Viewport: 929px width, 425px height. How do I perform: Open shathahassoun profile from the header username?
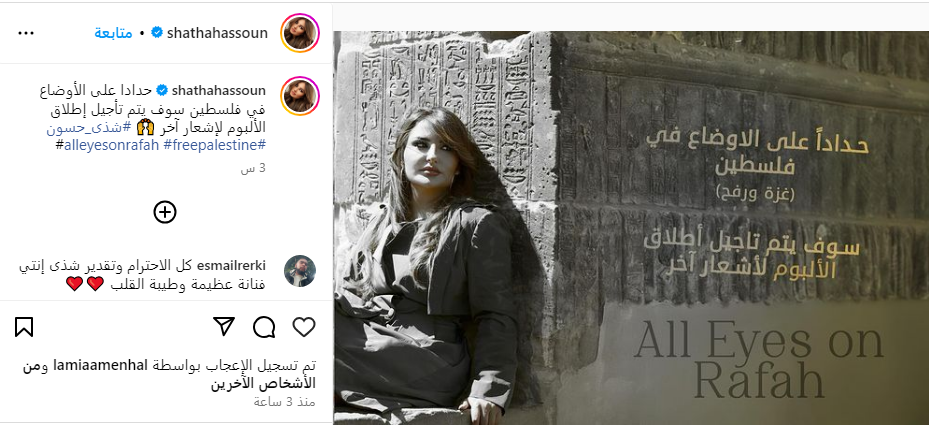217,33
